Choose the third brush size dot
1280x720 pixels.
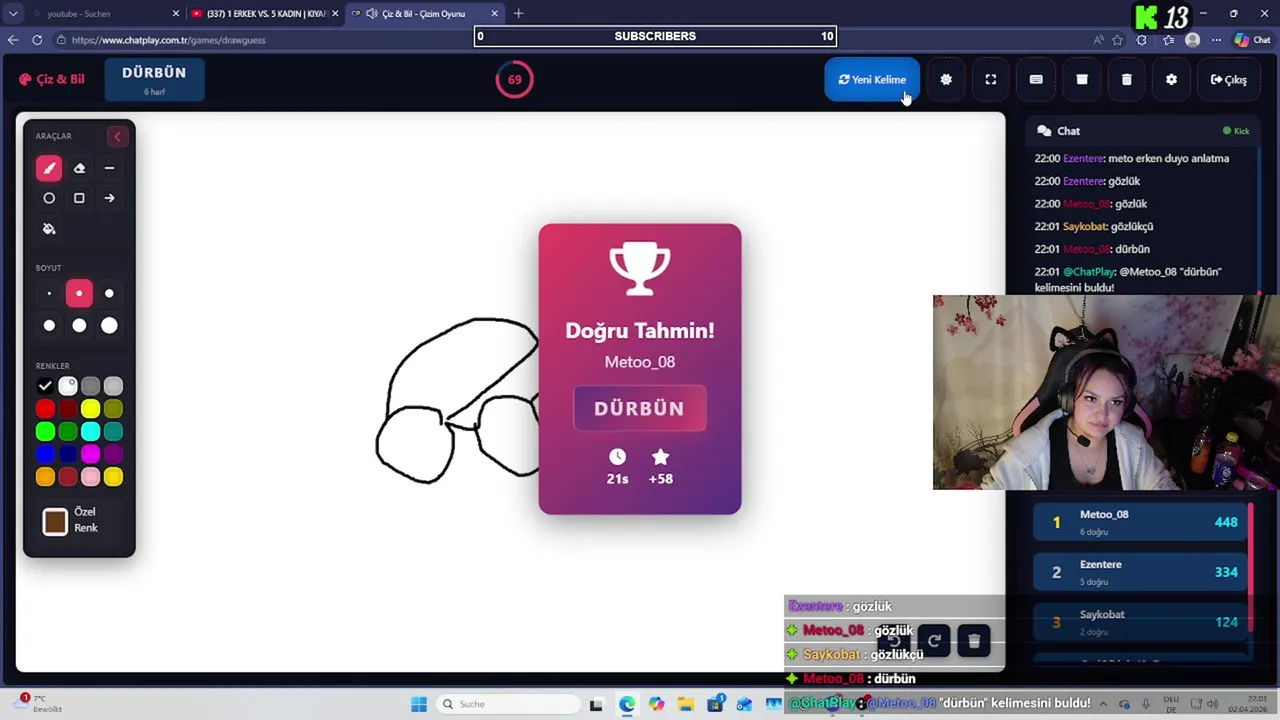pos(109,294)
